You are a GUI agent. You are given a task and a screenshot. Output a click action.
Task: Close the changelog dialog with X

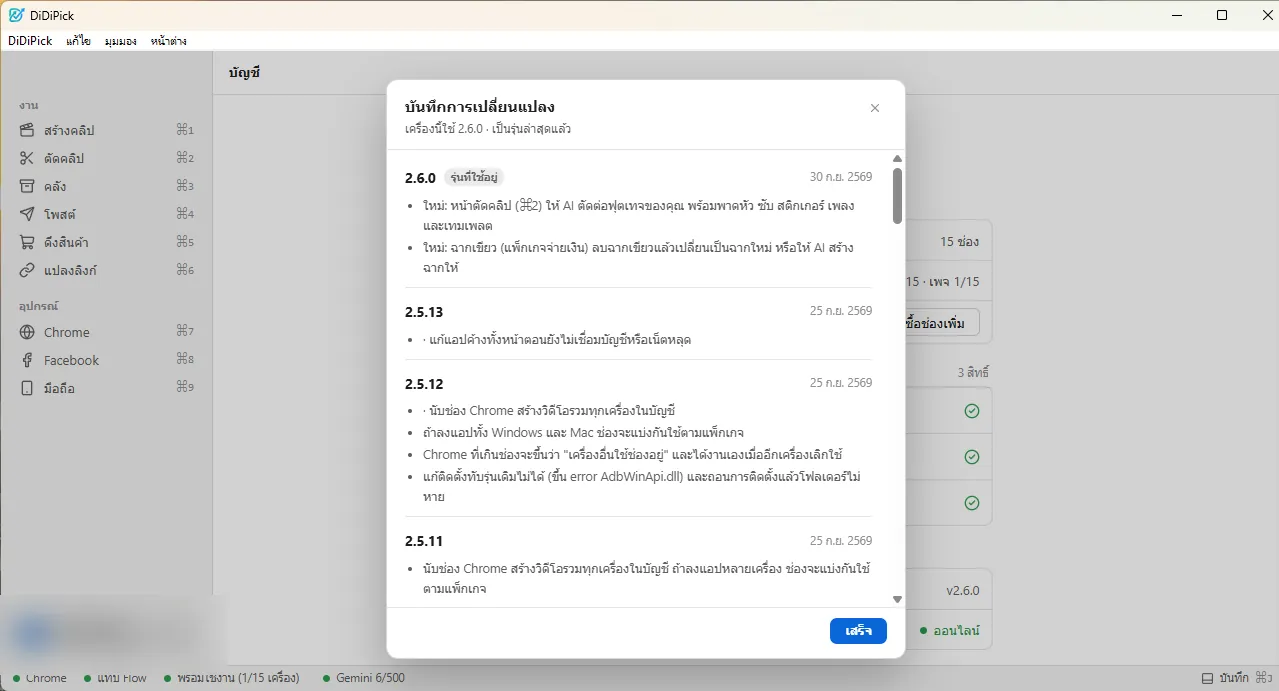pyautogui.click(x=875, y=108)
